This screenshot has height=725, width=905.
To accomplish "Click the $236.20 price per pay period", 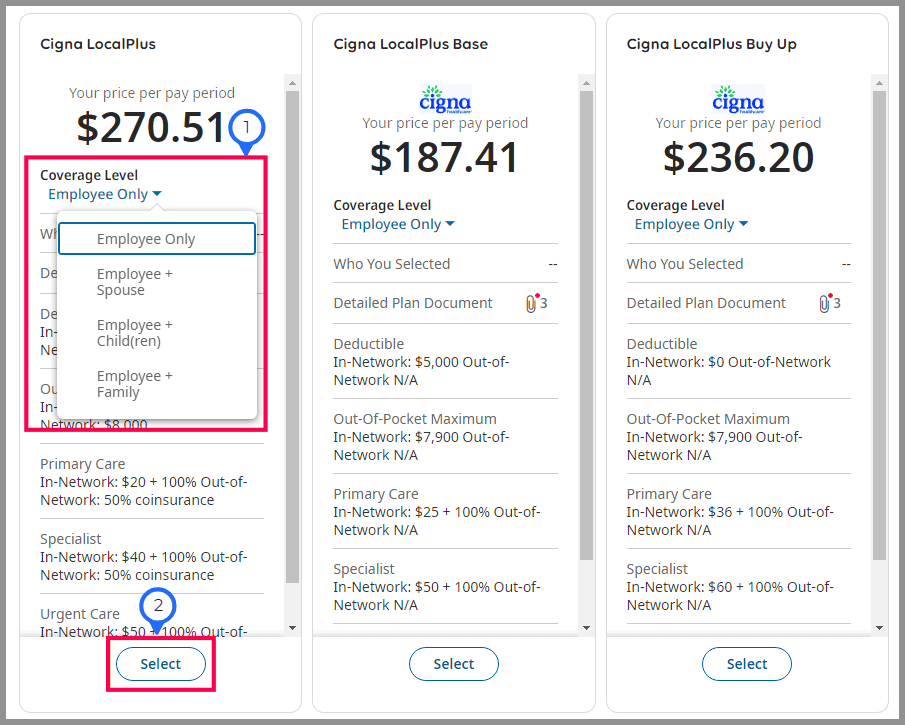I will (738, 157).
